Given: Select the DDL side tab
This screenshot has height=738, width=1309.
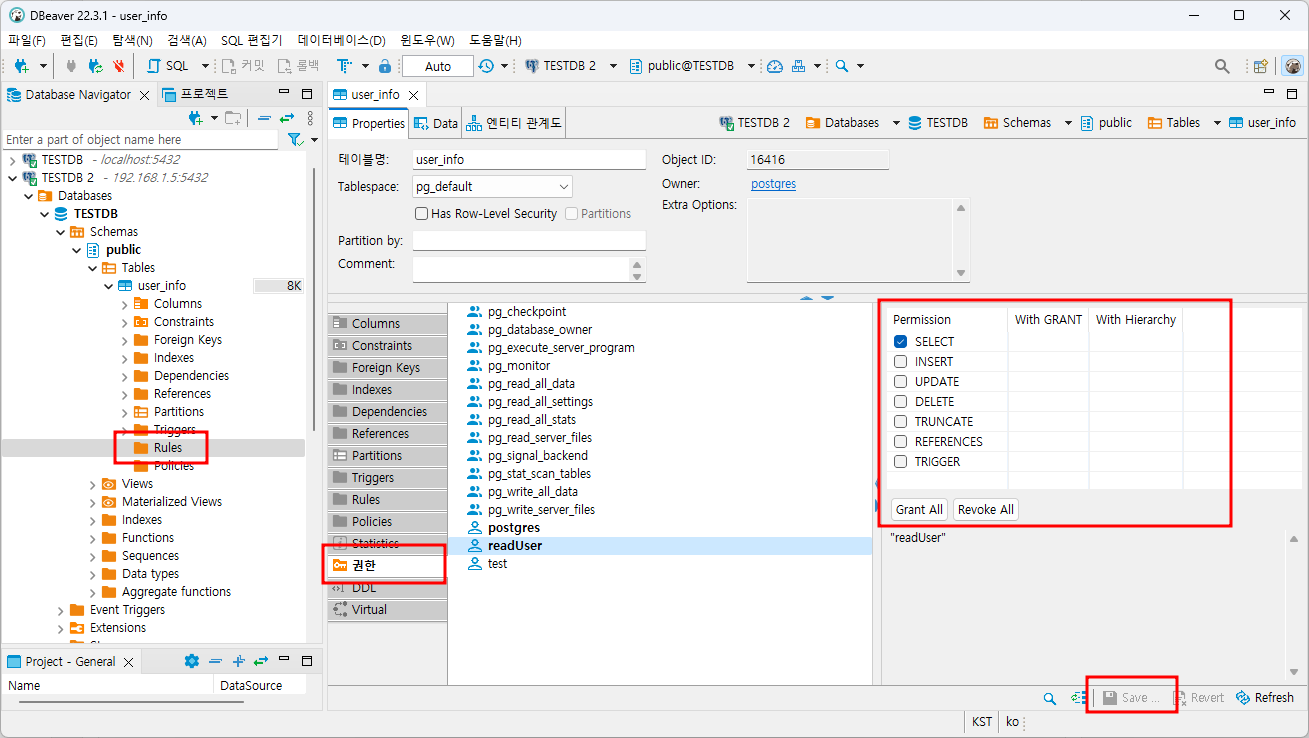Looking at the screenshot, I should pyautogui.click(x=387, y=588).
